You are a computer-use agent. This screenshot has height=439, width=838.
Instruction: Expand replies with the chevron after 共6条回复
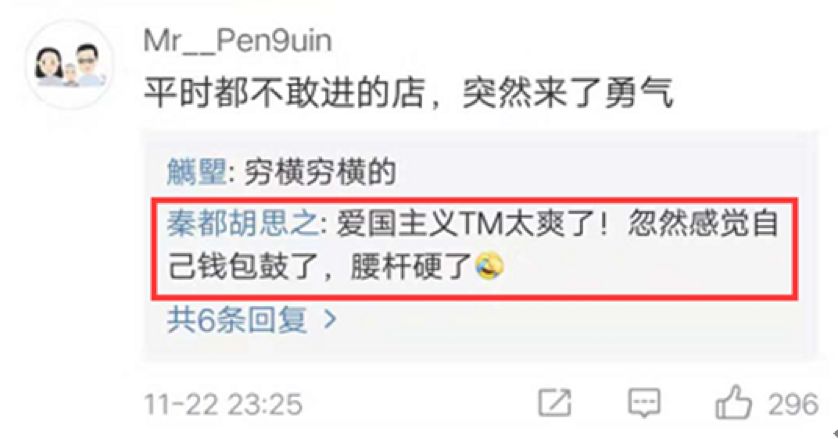click(x=331, y=320)
